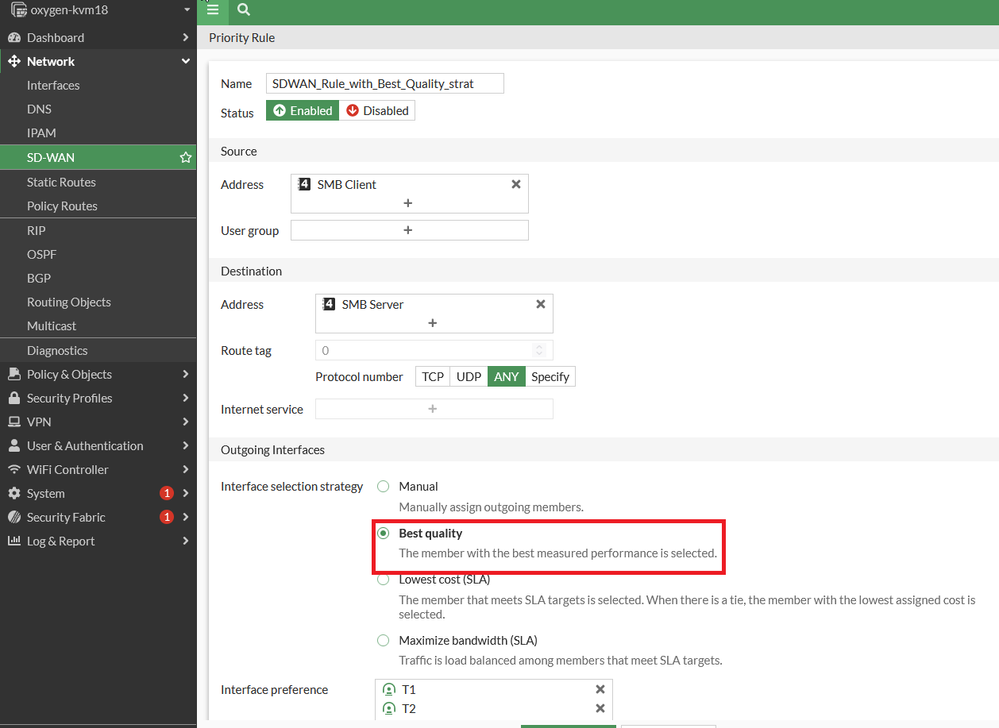Viewport: 999px width, 728px height.
Task: Choose ANY protocol number
Action: [x=507, y=376]
